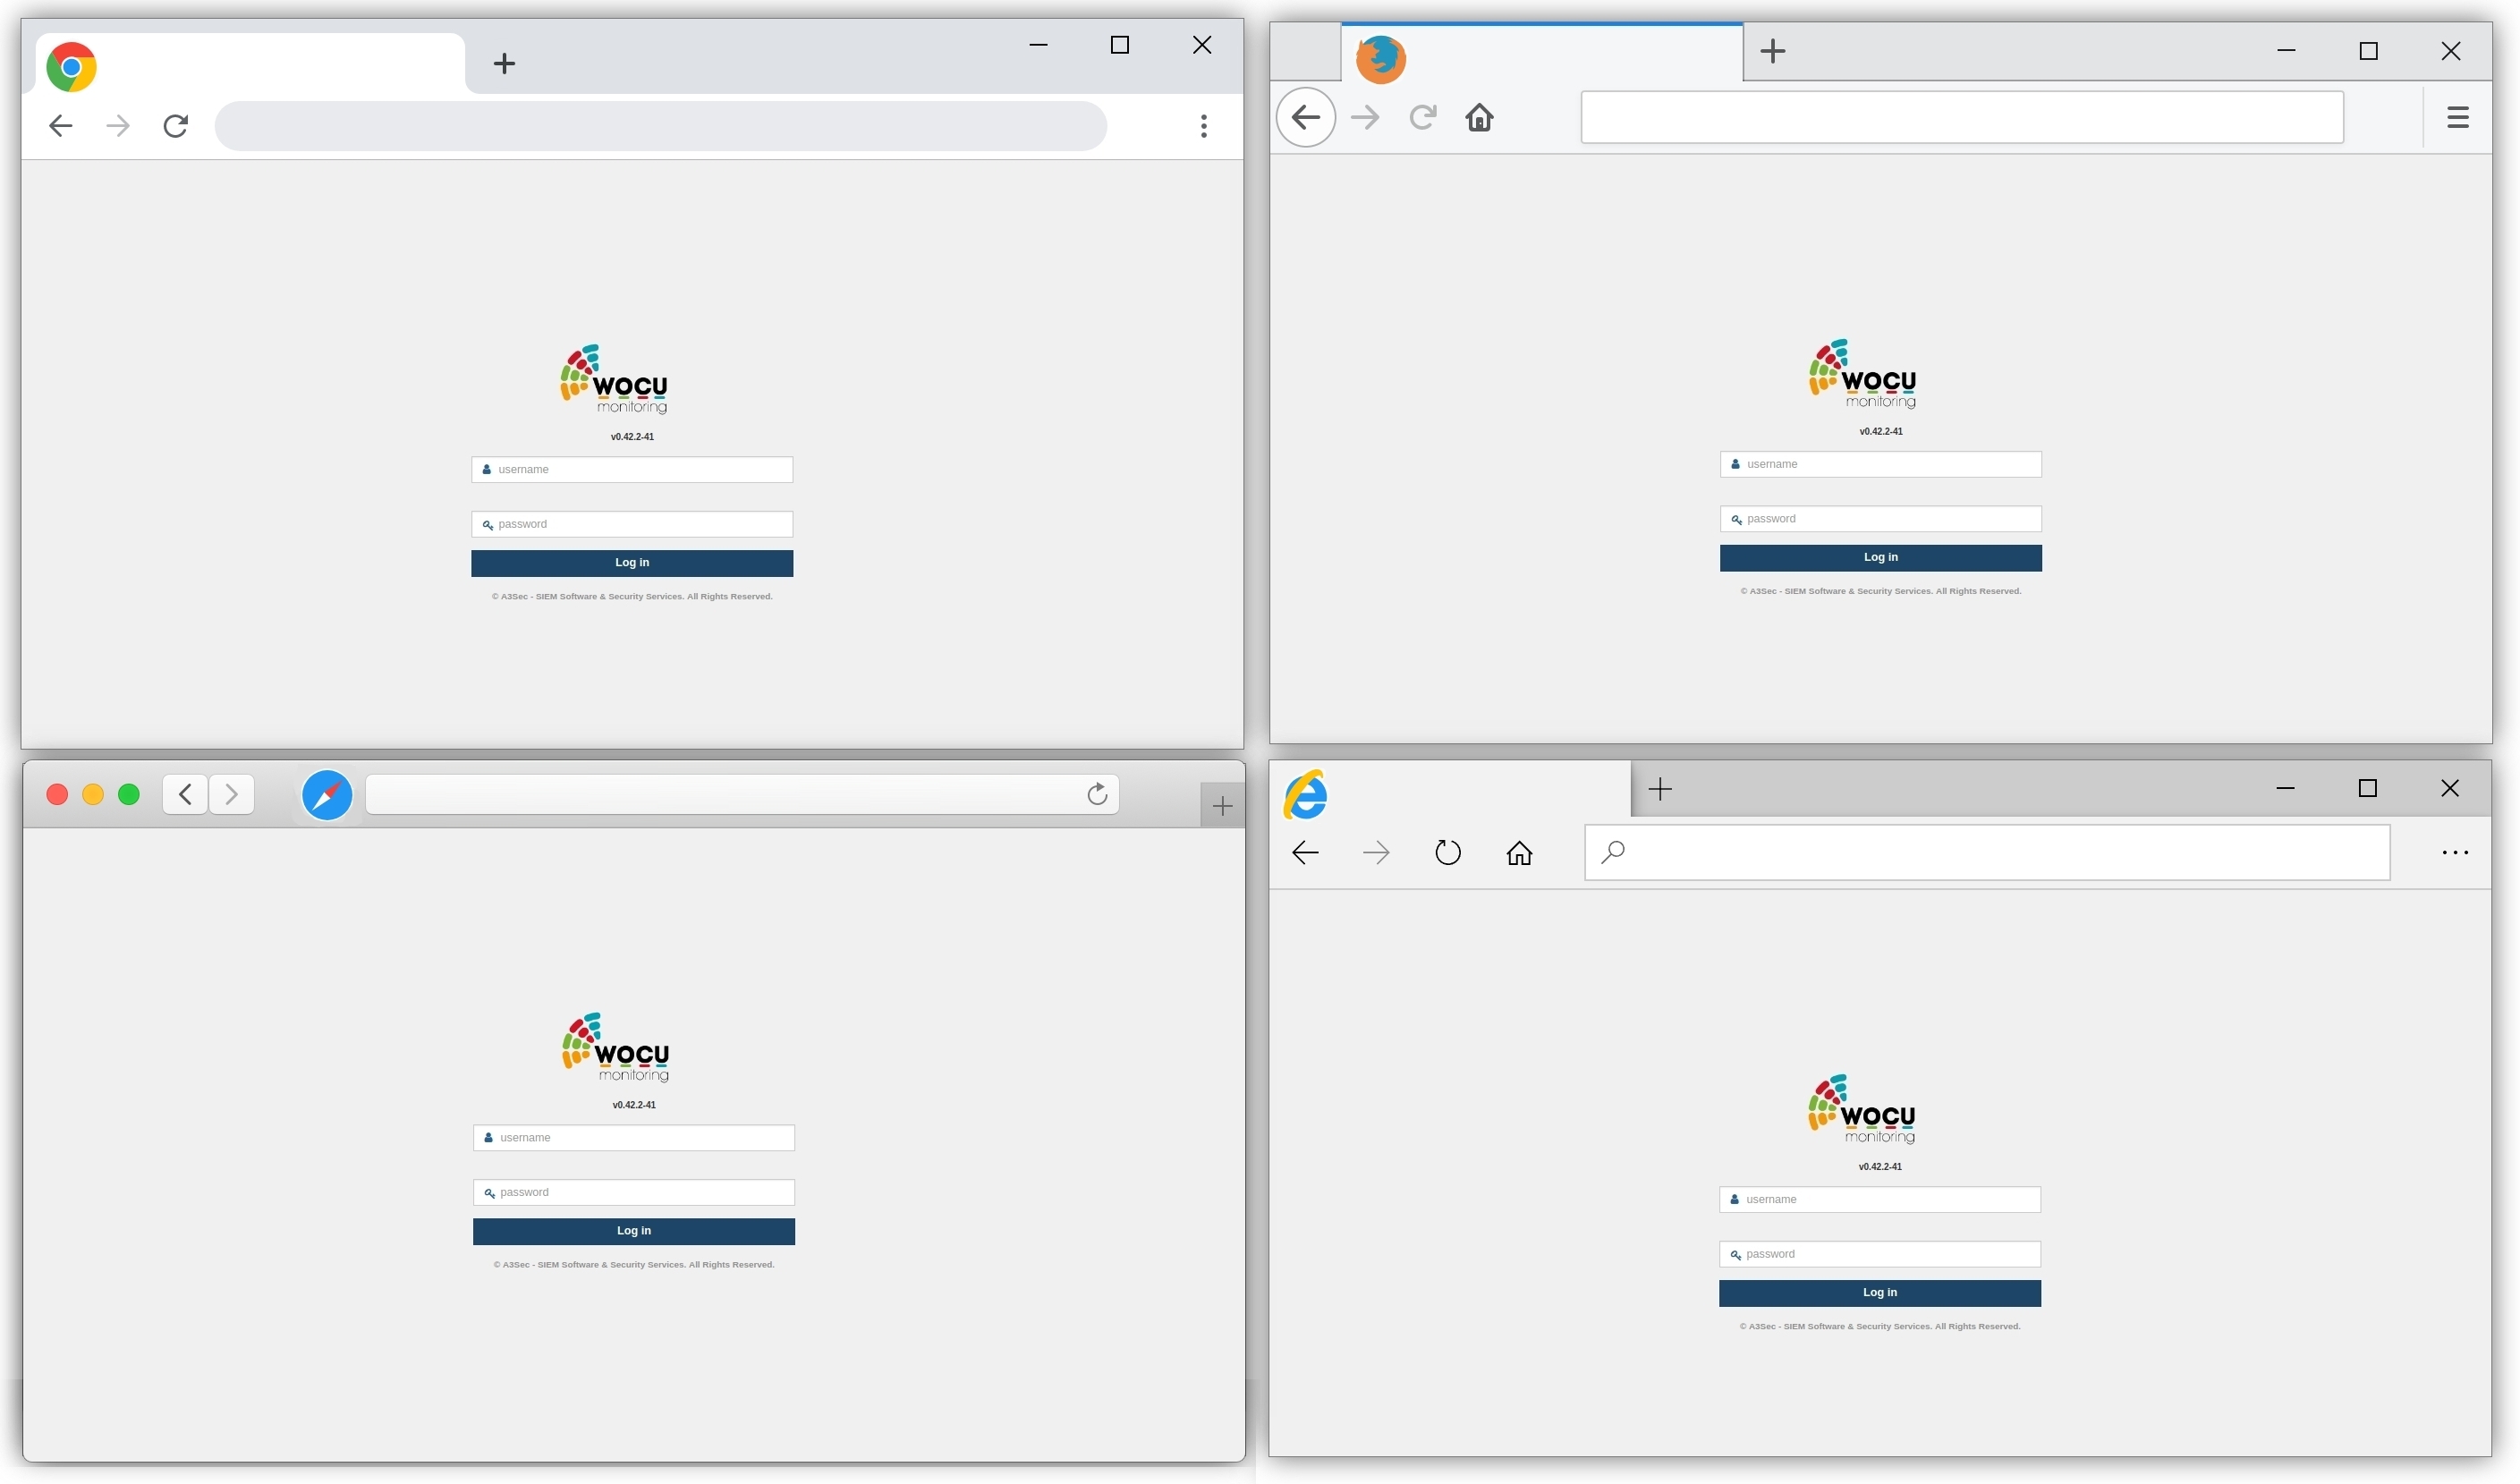2520x1484 pixels.
Task: Open the Firefox hamburger menu
Action: click(x=2458, y=118)
